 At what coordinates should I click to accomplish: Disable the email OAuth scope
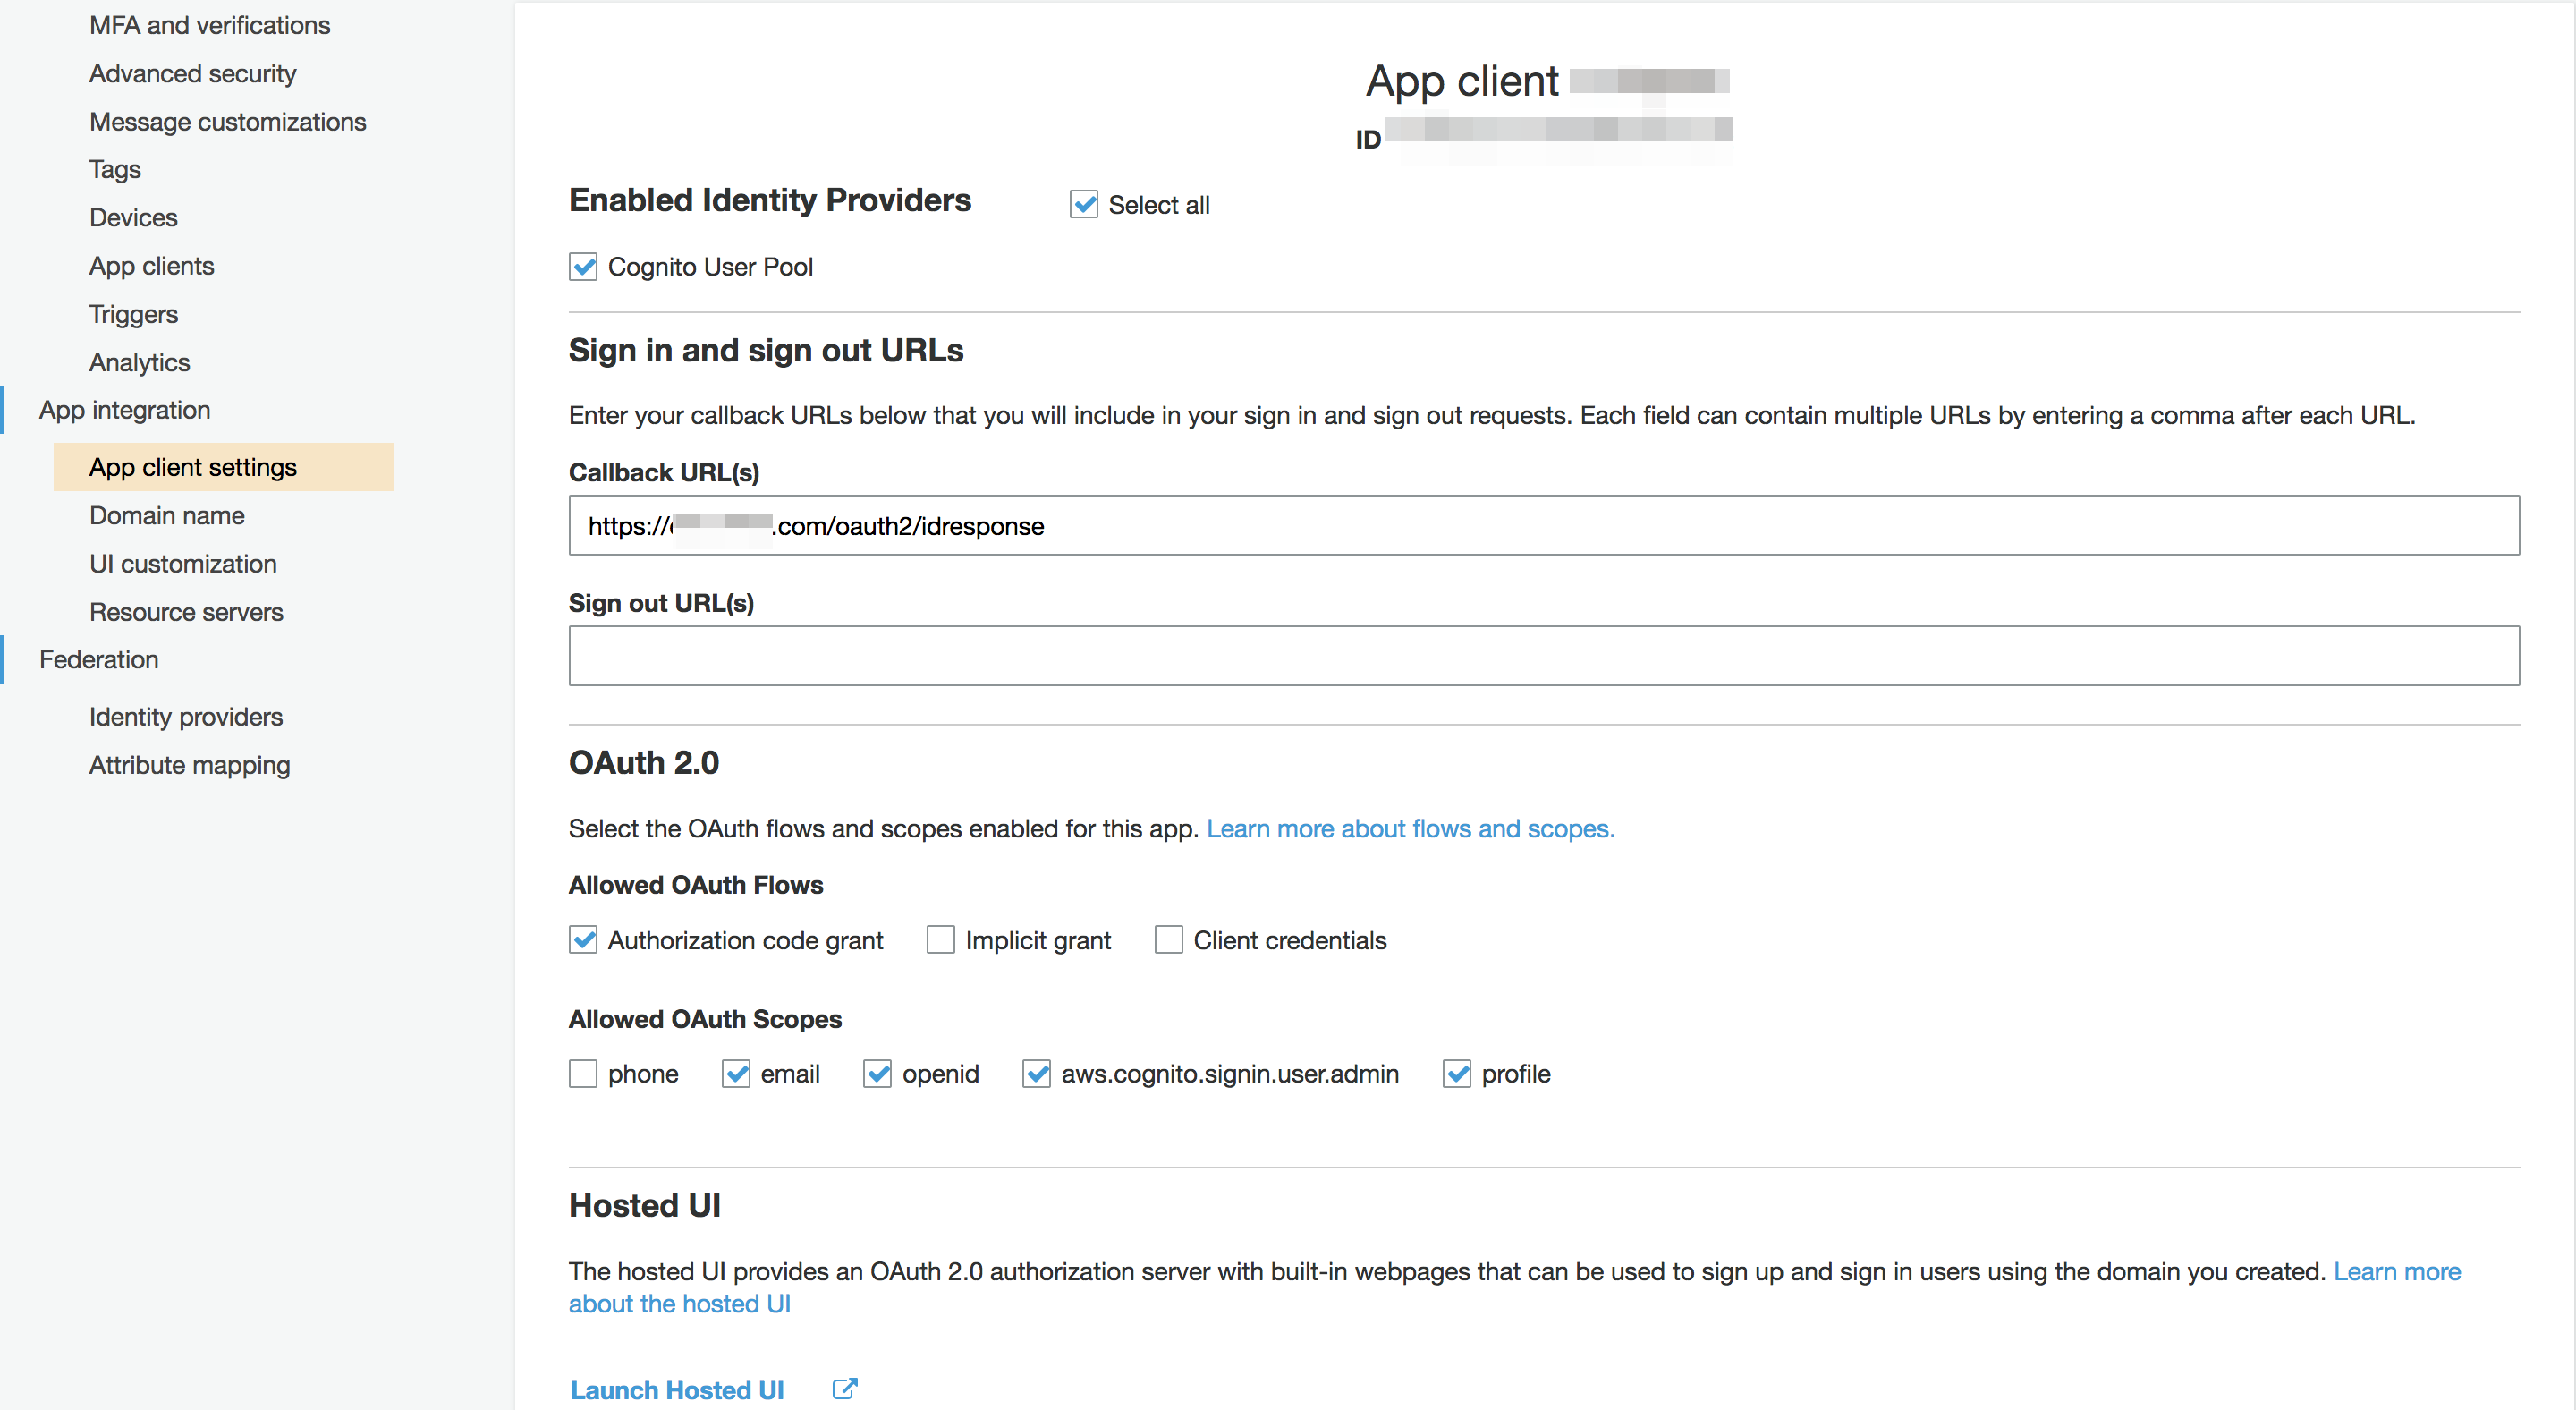(x=736, y=1073)
